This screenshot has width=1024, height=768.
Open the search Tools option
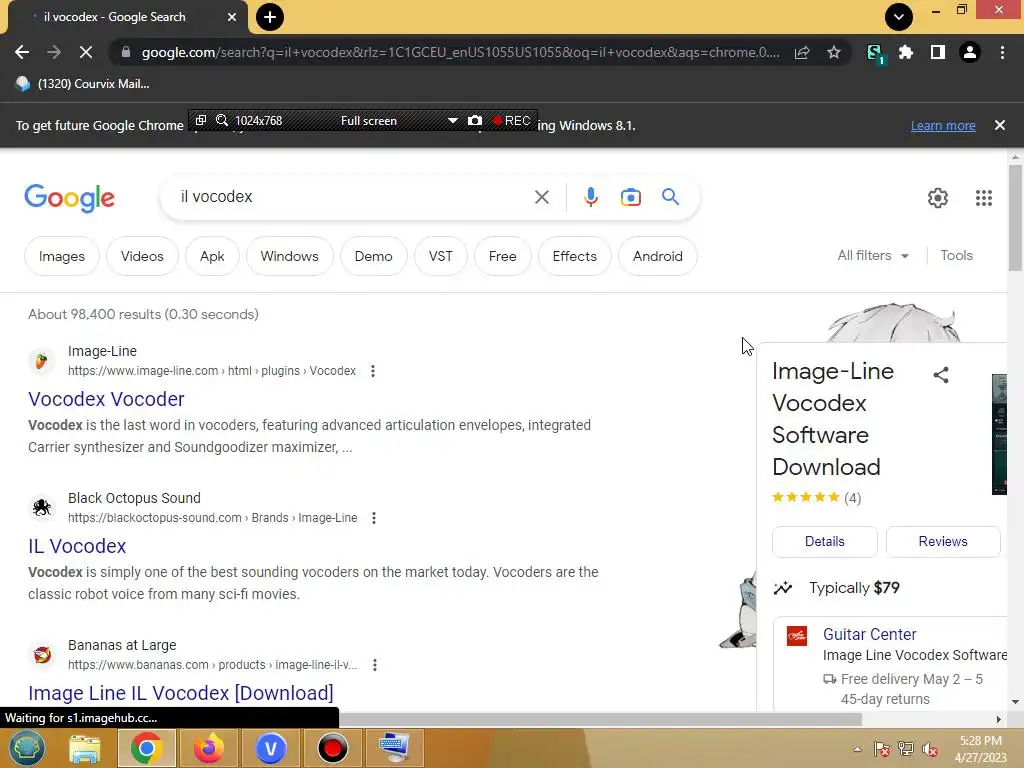957,255
